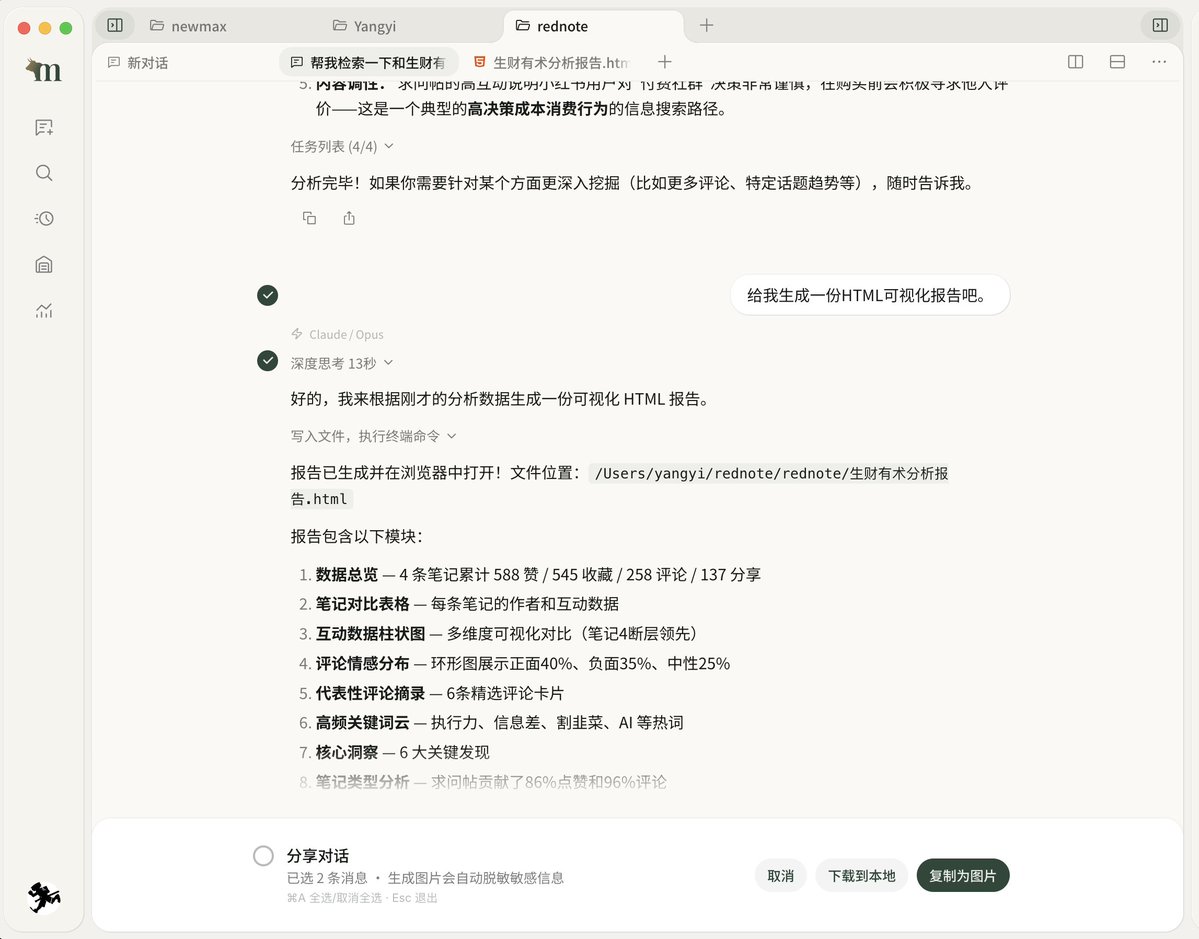Open conversation history via the clock icon

(x=44, y=218)
